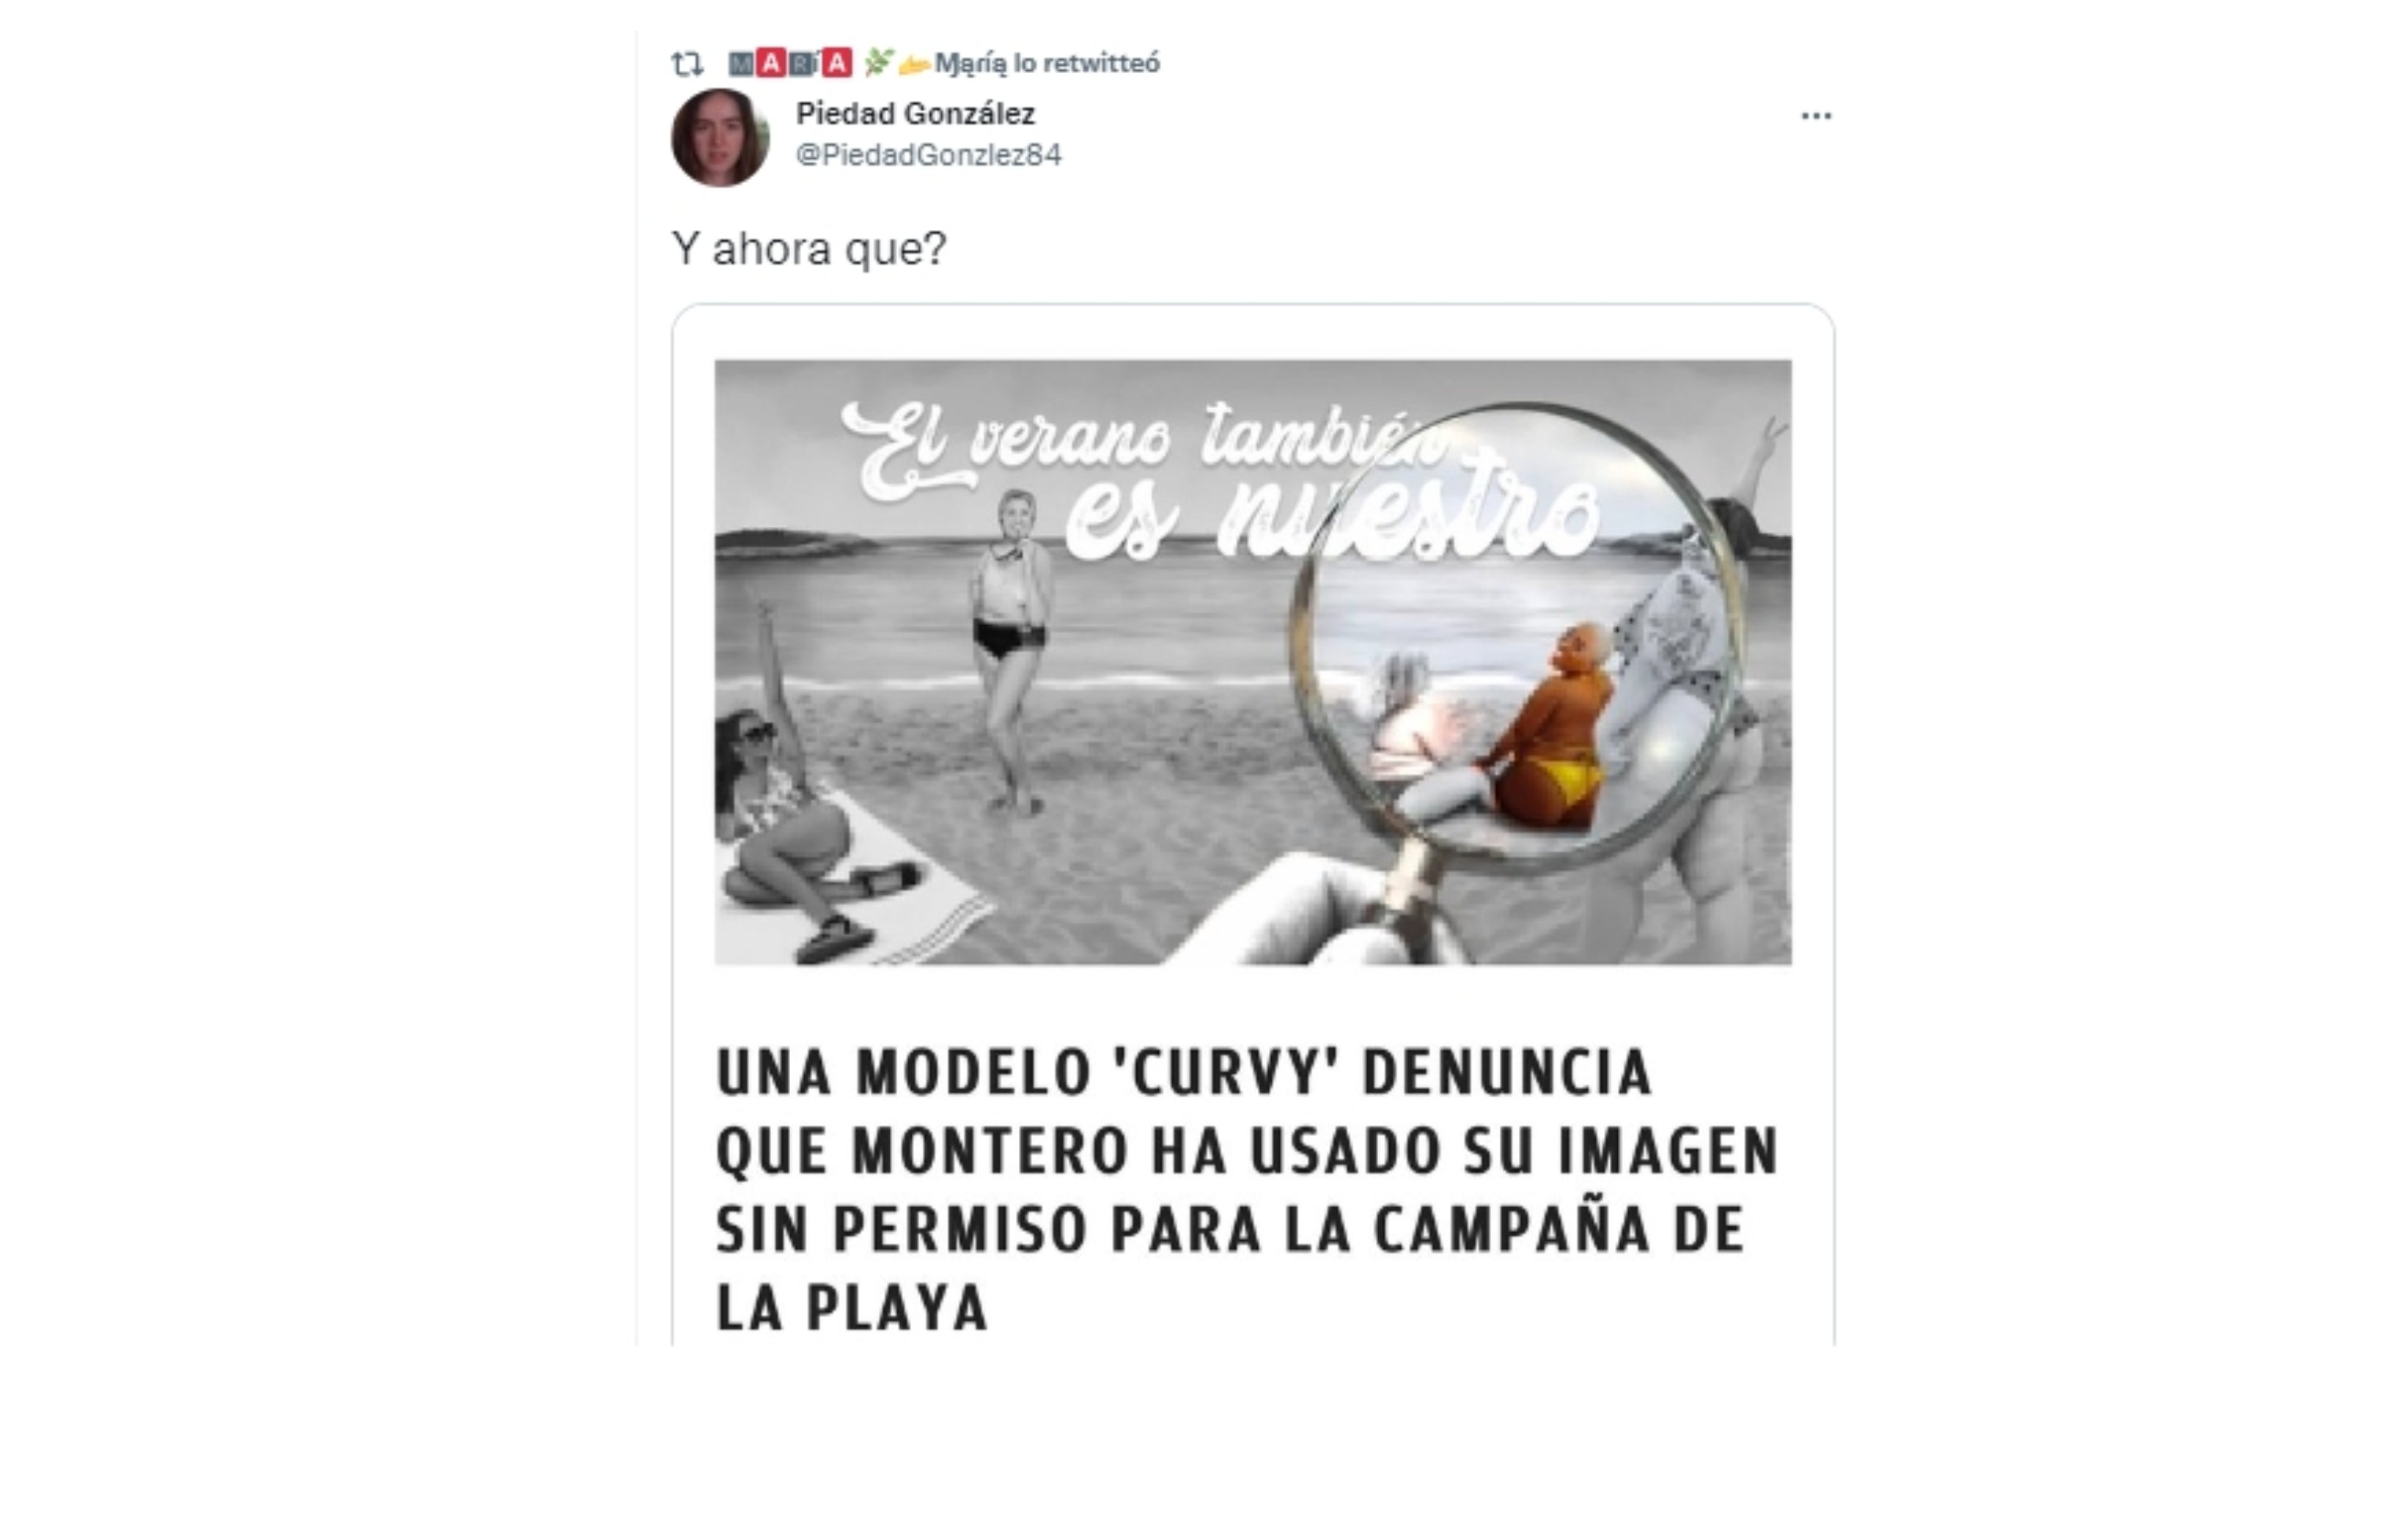Click the "LA PLAYA" headline line

click(x=853, y=1307)
